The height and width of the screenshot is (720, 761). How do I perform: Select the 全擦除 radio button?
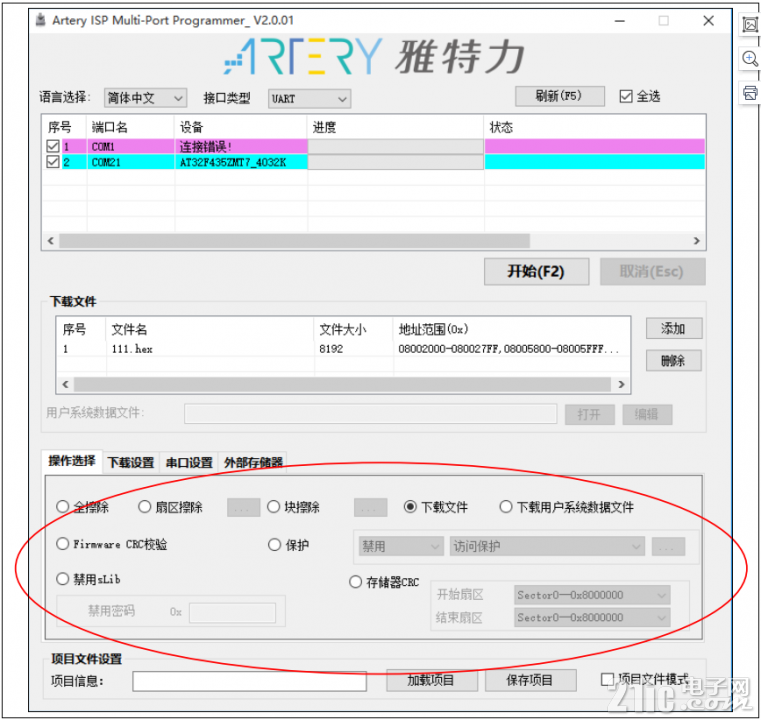[62, 507]
